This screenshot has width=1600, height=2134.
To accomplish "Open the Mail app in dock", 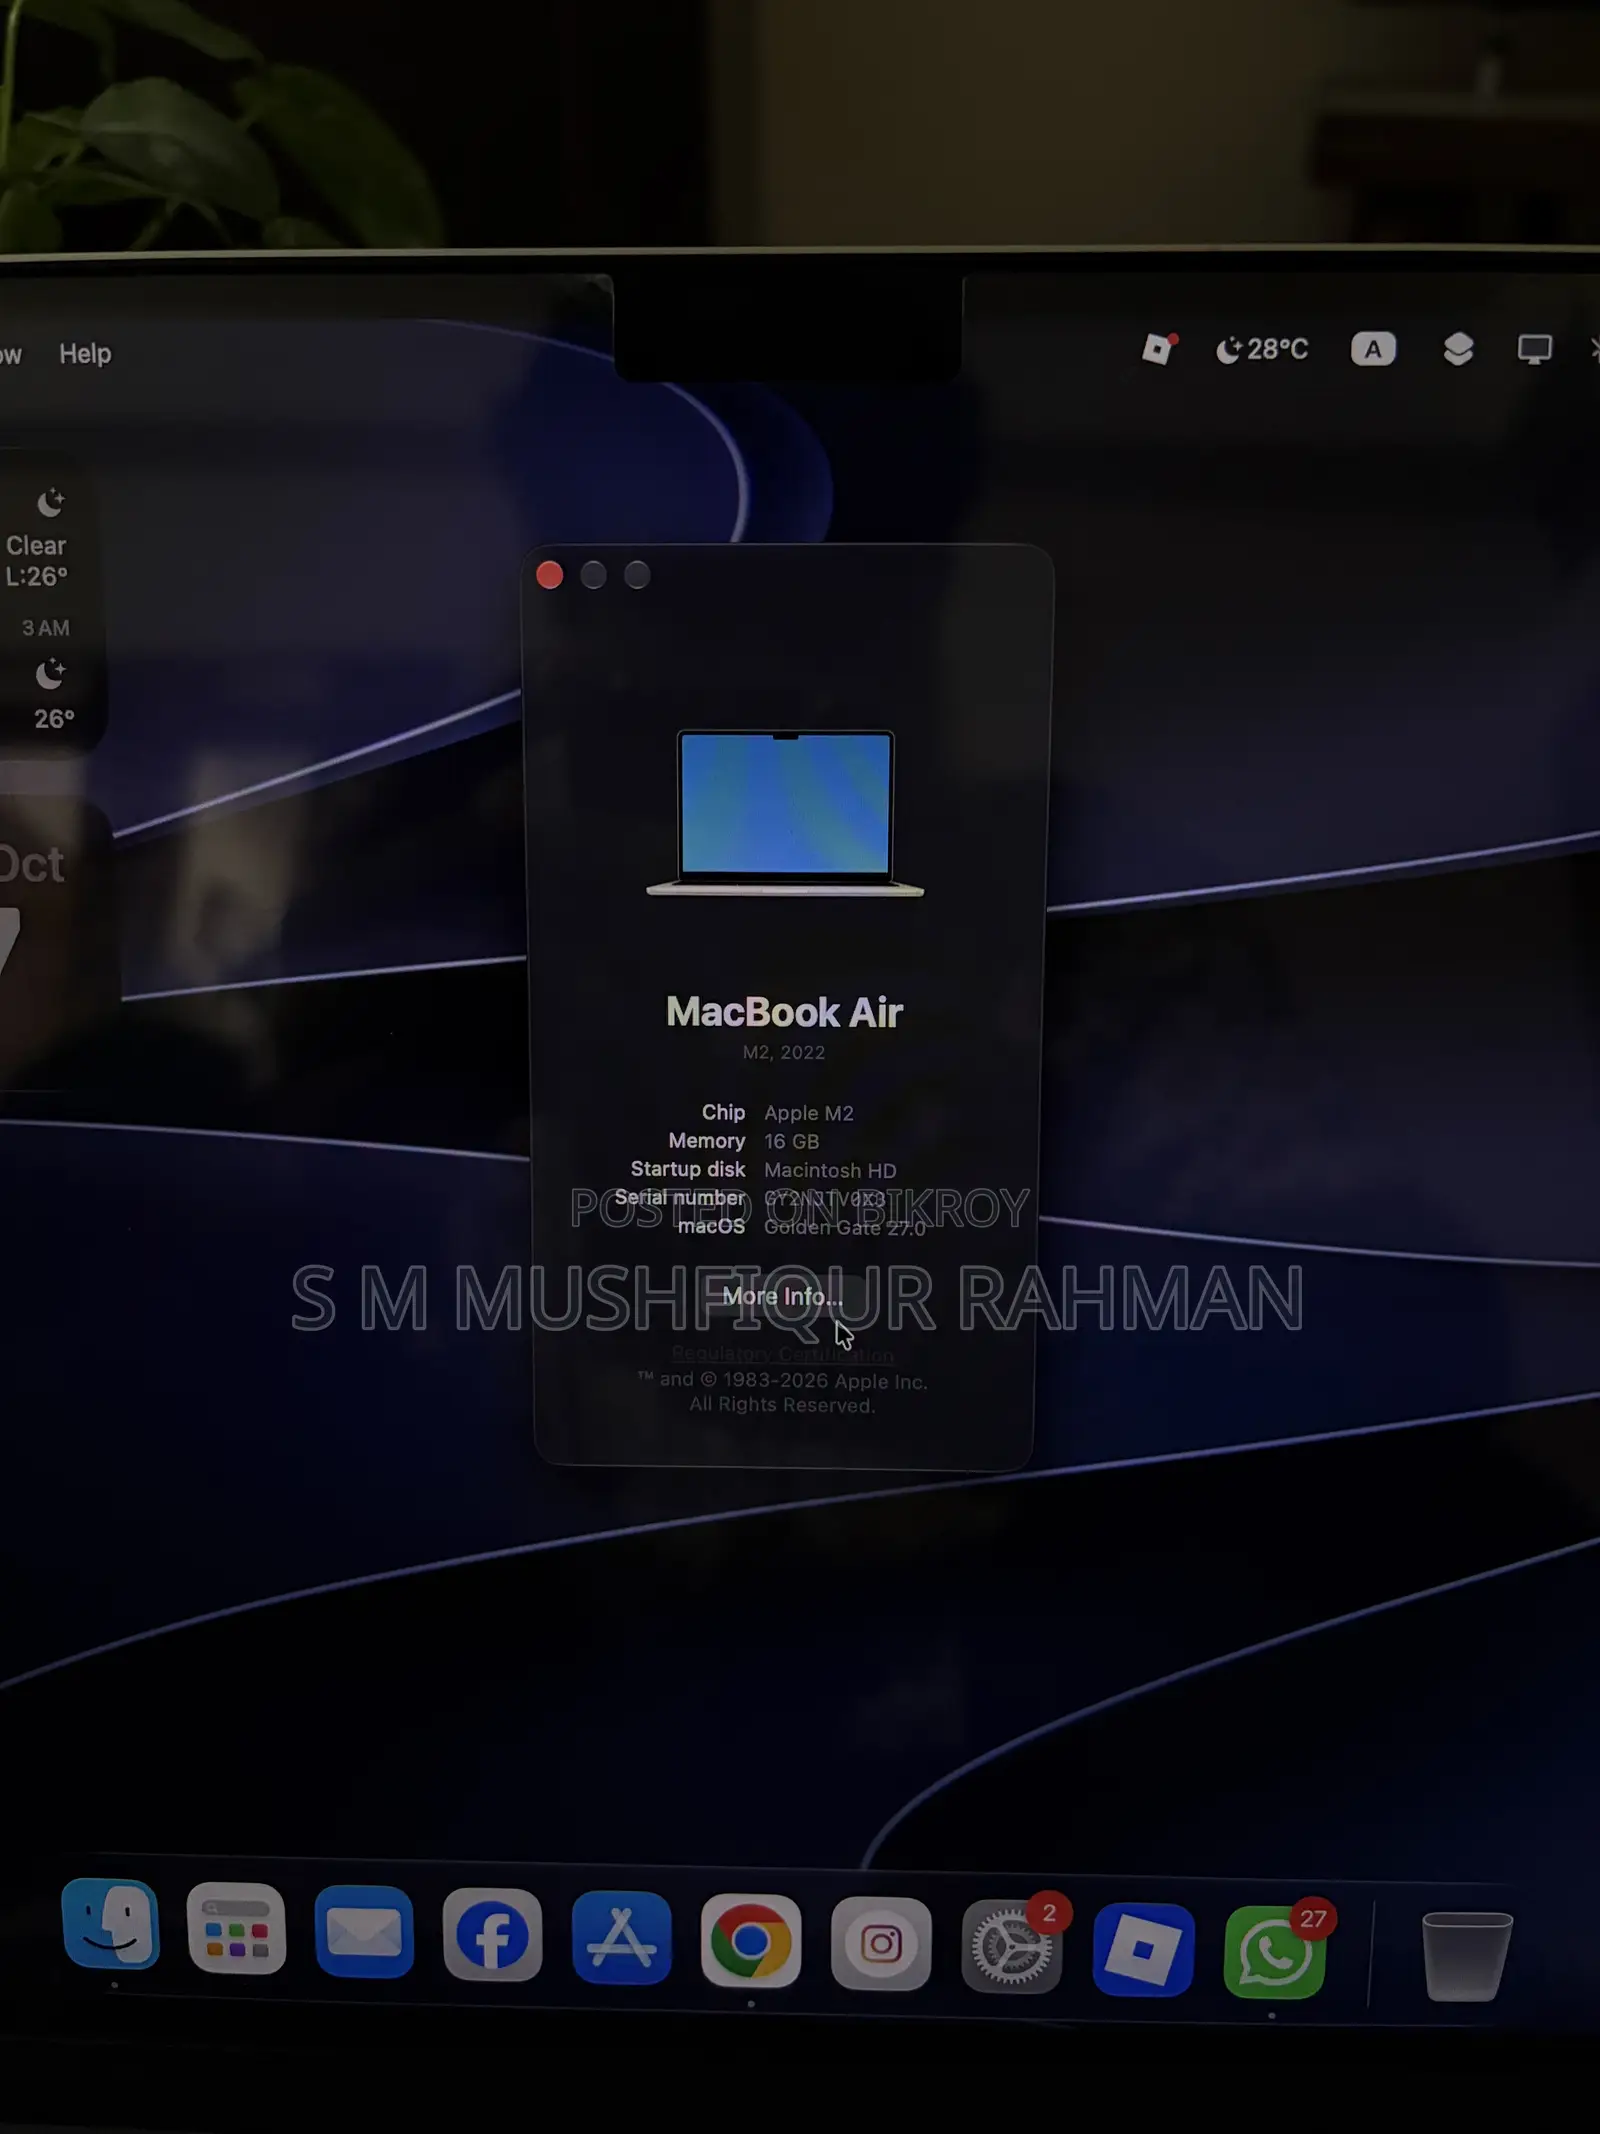I will 364,1932.
